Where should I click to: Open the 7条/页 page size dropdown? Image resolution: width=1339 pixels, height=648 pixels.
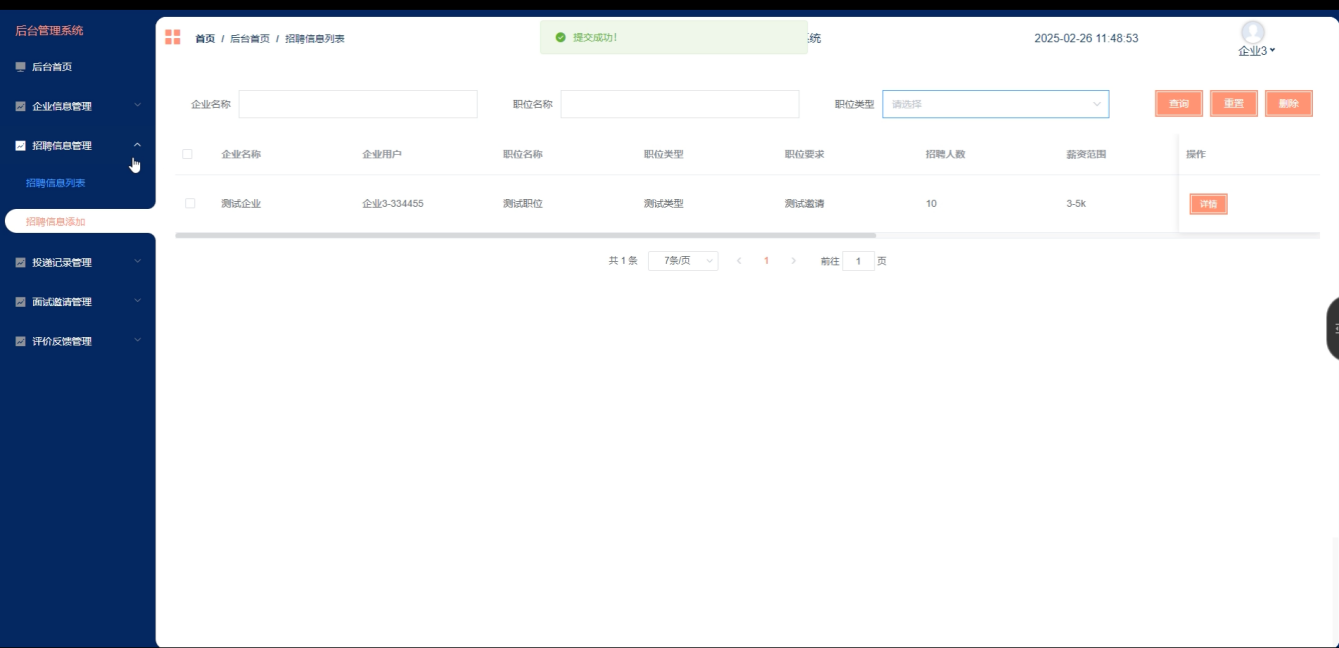(683, 261)
